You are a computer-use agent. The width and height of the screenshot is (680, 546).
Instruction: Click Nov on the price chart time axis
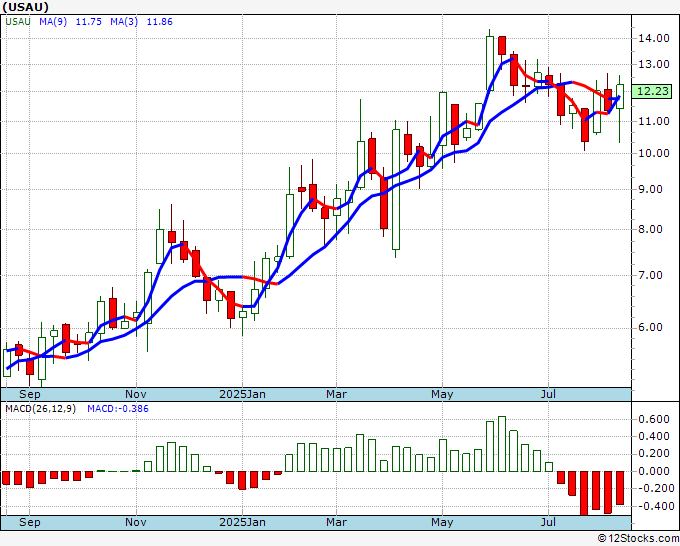tap(136, 394)
